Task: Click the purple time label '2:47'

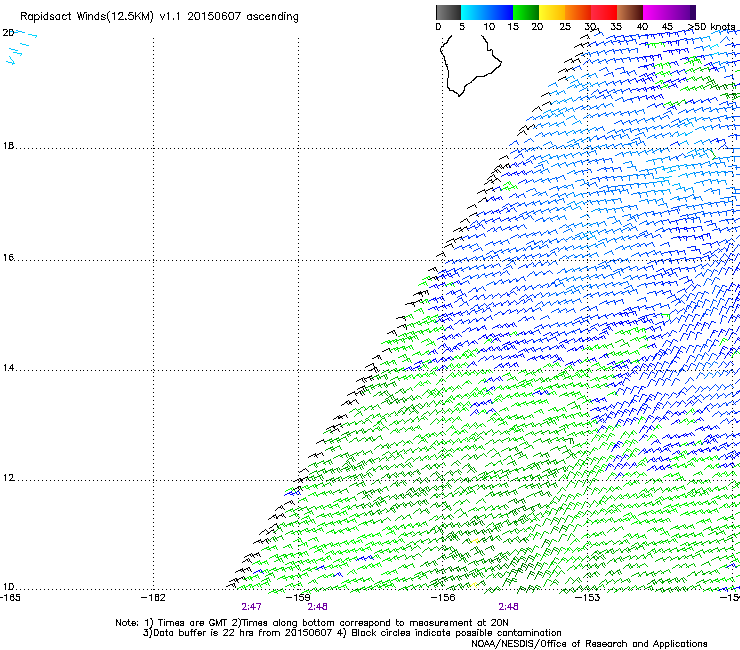Action: [x=252, y=607]
